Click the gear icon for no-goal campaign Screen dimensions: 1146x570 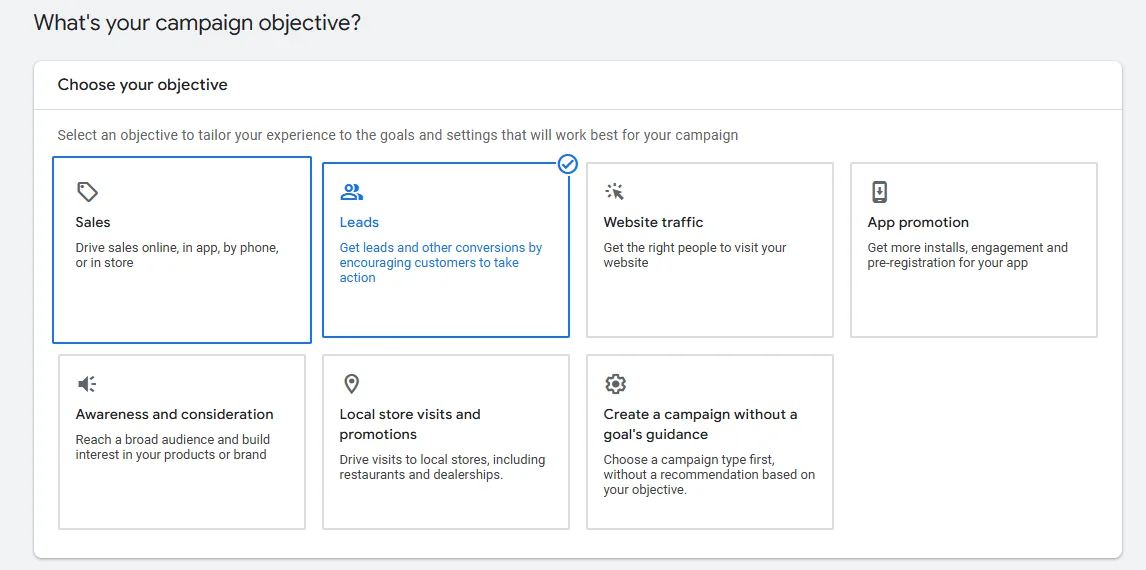point(615,384)
